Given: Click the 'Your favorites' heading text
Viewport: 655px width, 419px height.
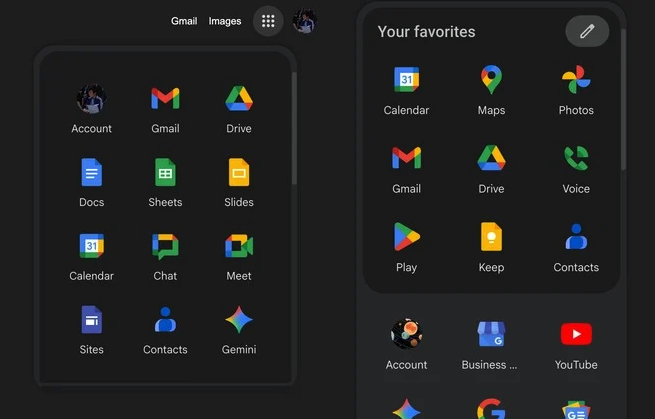Looking at the screenshot, I should [427, 32].
